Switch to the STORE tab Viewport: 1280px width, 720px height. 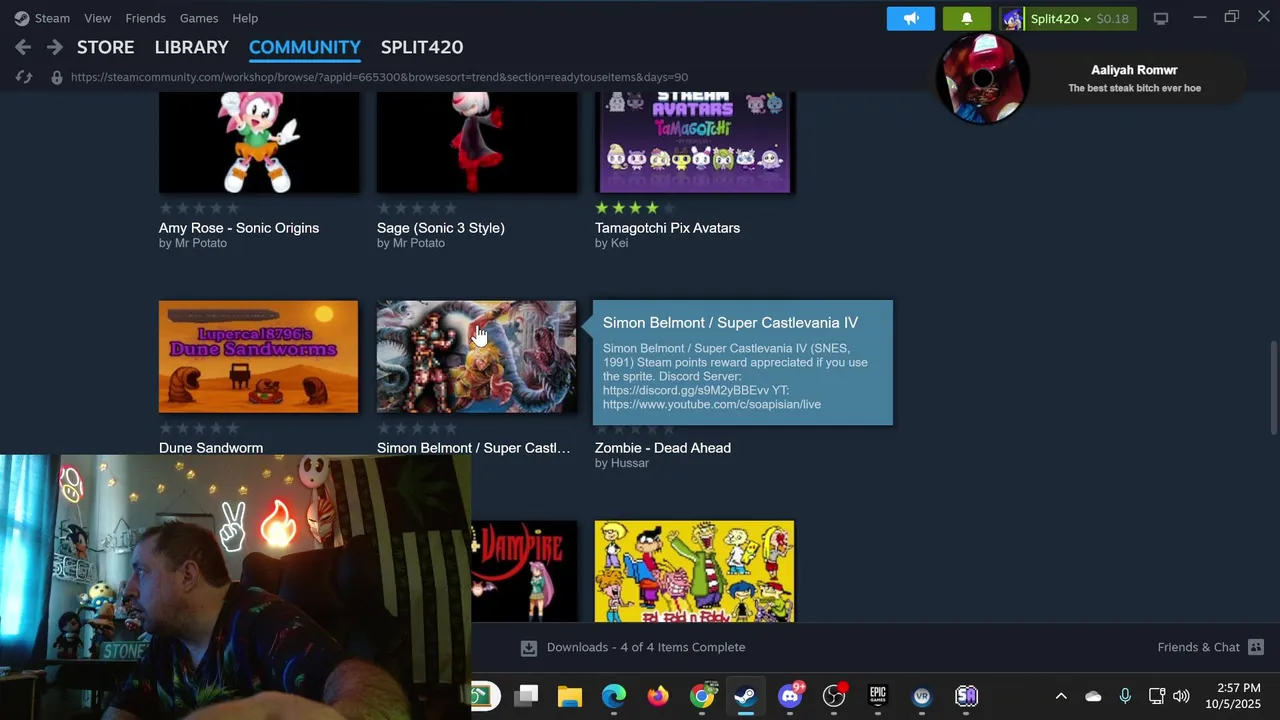click(x=105, y=47)
